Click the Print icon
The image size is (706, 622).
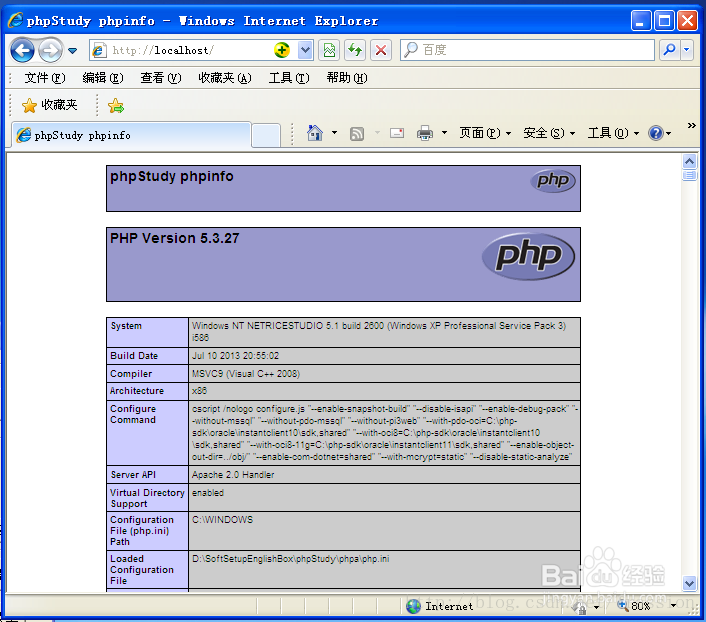coord(425,133)
